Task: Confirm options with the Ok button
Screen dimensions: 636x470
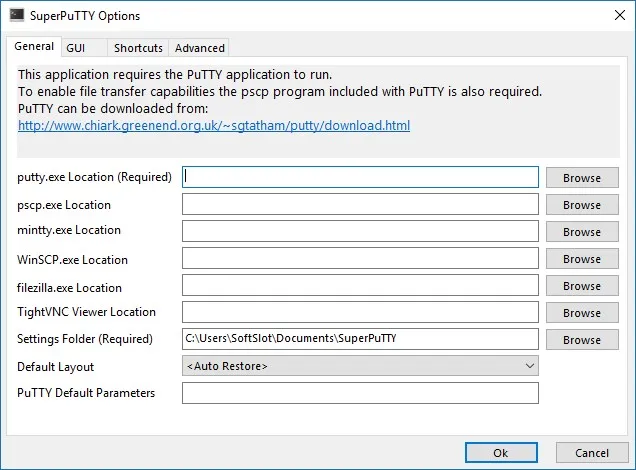Action: [x=501, y=453]
